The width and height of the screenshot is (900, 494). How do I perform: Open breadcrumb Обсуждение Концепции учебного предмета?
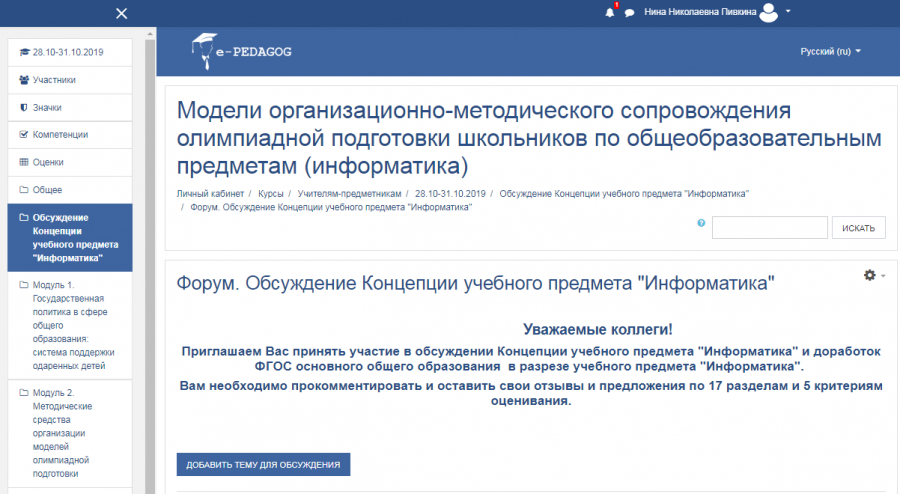[x=624, y=194]
